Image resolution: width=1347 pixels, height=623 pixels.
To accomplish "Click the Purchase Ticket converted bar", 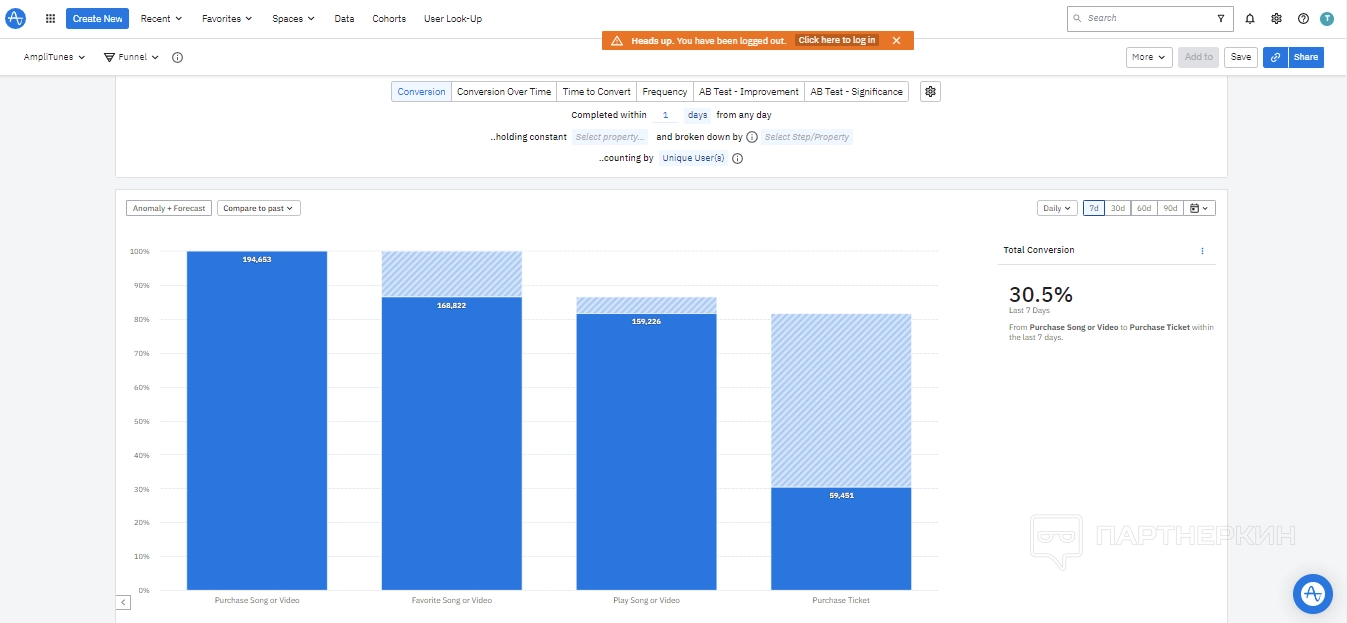I will 840,540.
